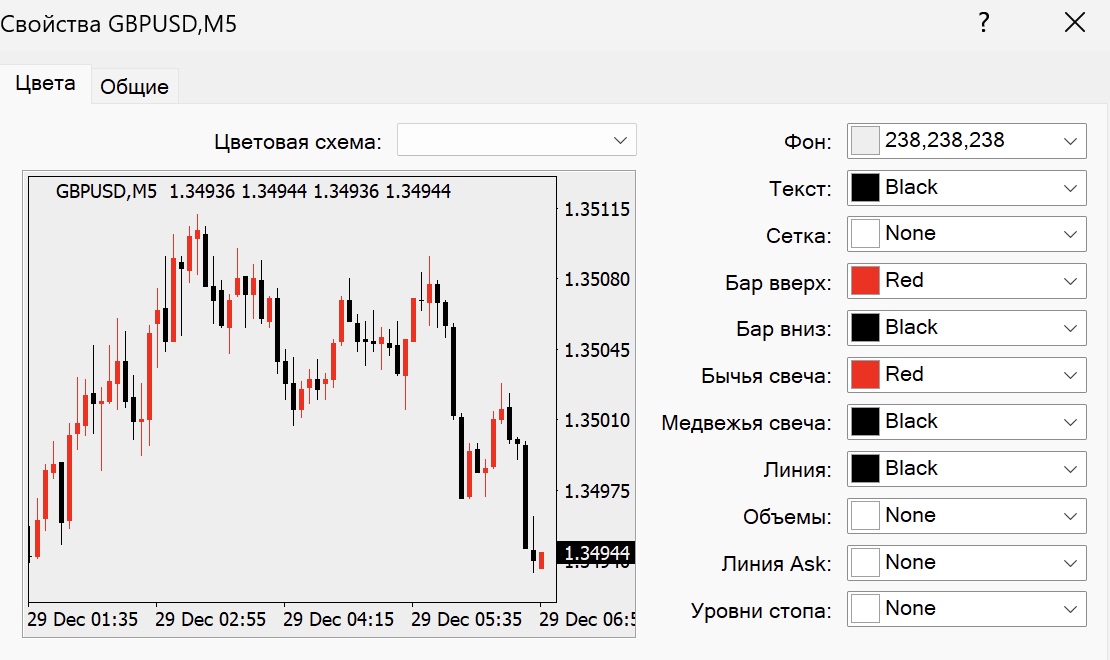1110x660 pixels.
Task: Expand the Медвежья свеча color dropdown
Action: pyautogui.click(x=1071, y=422)
